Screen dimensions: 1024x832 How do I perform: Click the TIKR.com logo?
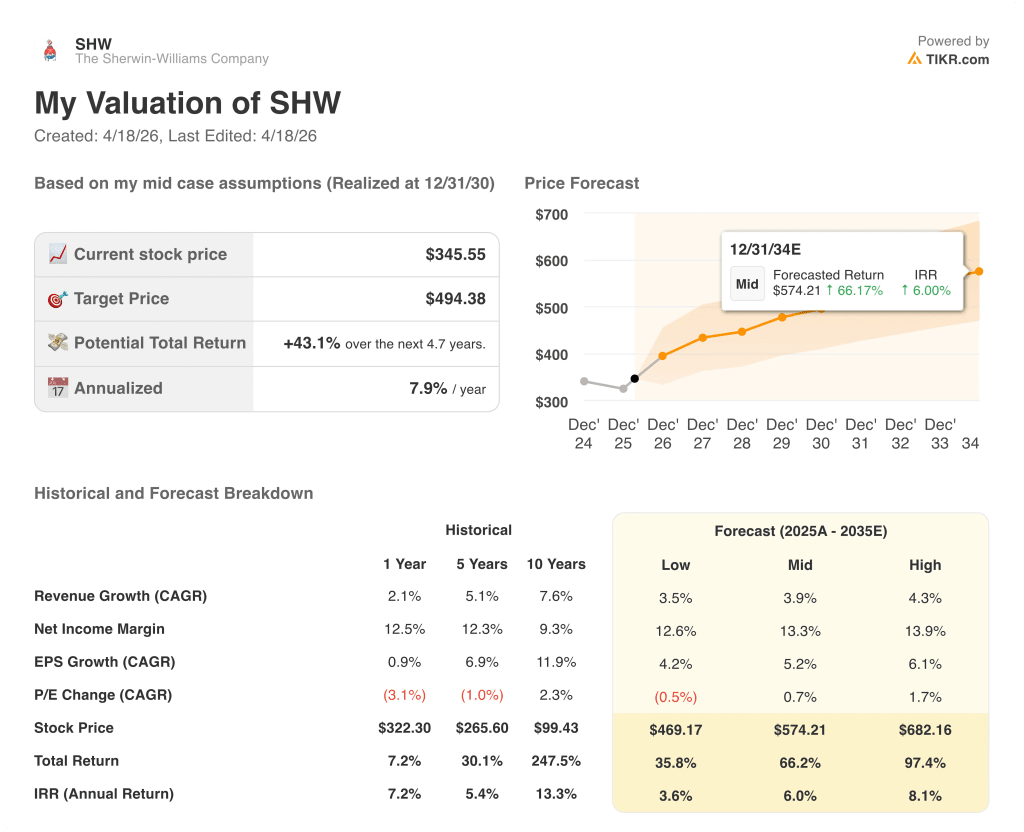pyautogui.click(x=948, y=59)
